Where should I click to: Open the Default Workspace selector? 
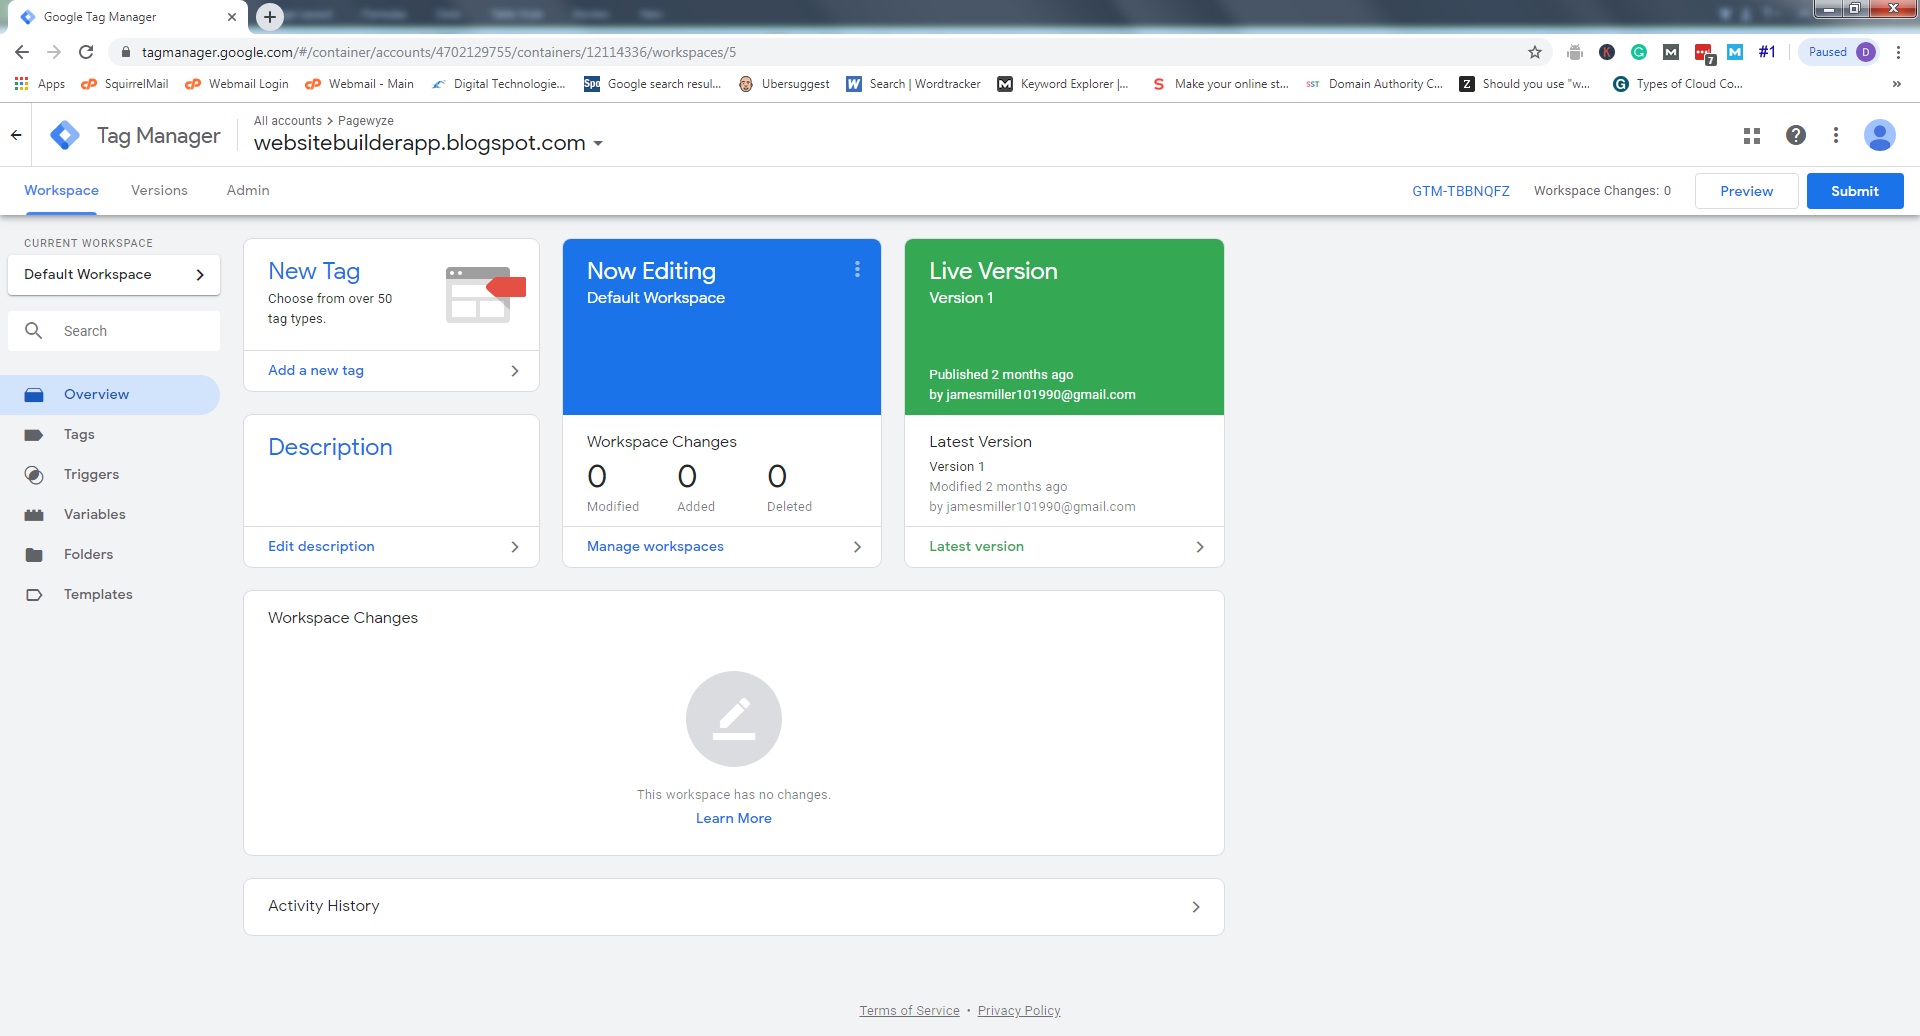click(114, 275)
